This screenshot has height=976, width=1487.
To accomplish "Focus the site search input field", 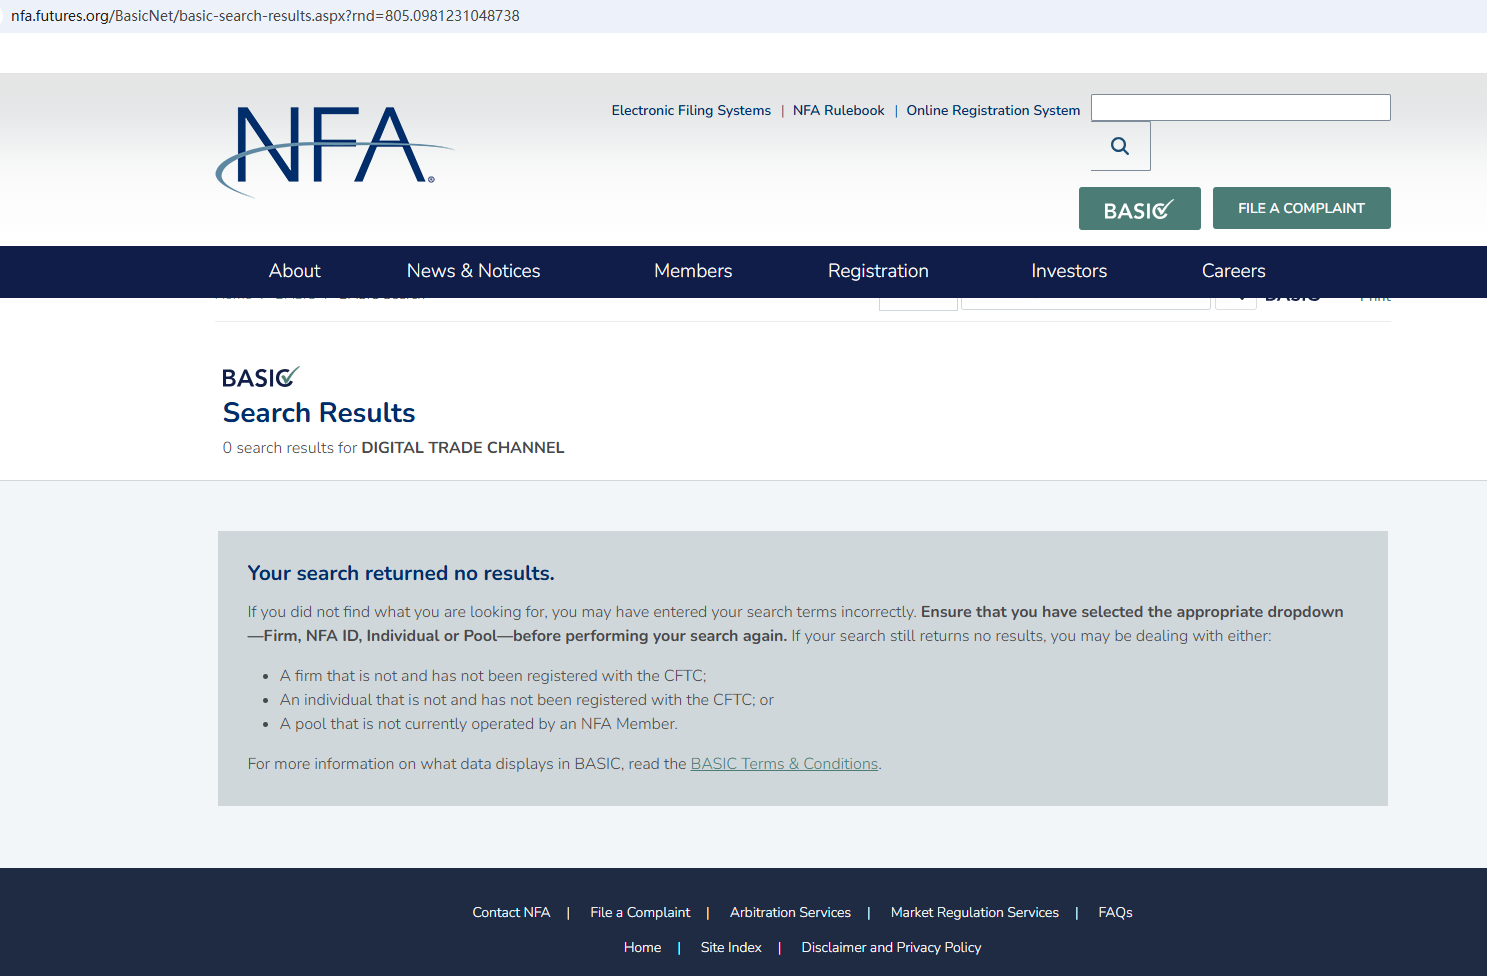I will click(x=1240, y=108).
